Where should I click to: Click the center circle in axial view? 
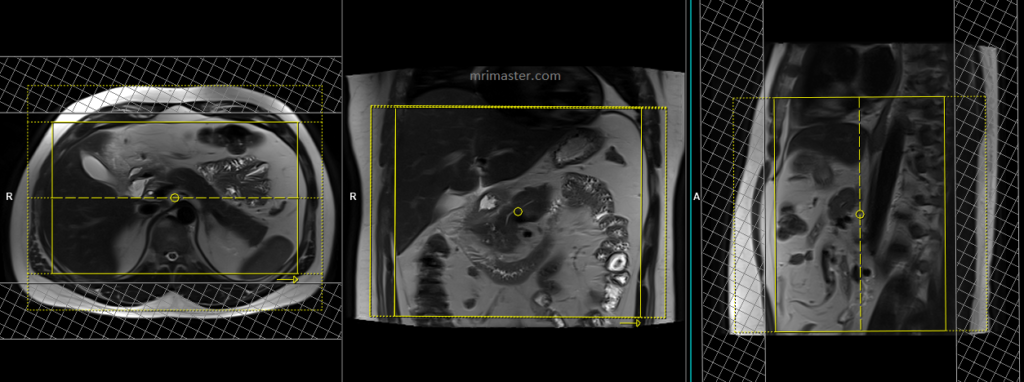click(174, 198)
